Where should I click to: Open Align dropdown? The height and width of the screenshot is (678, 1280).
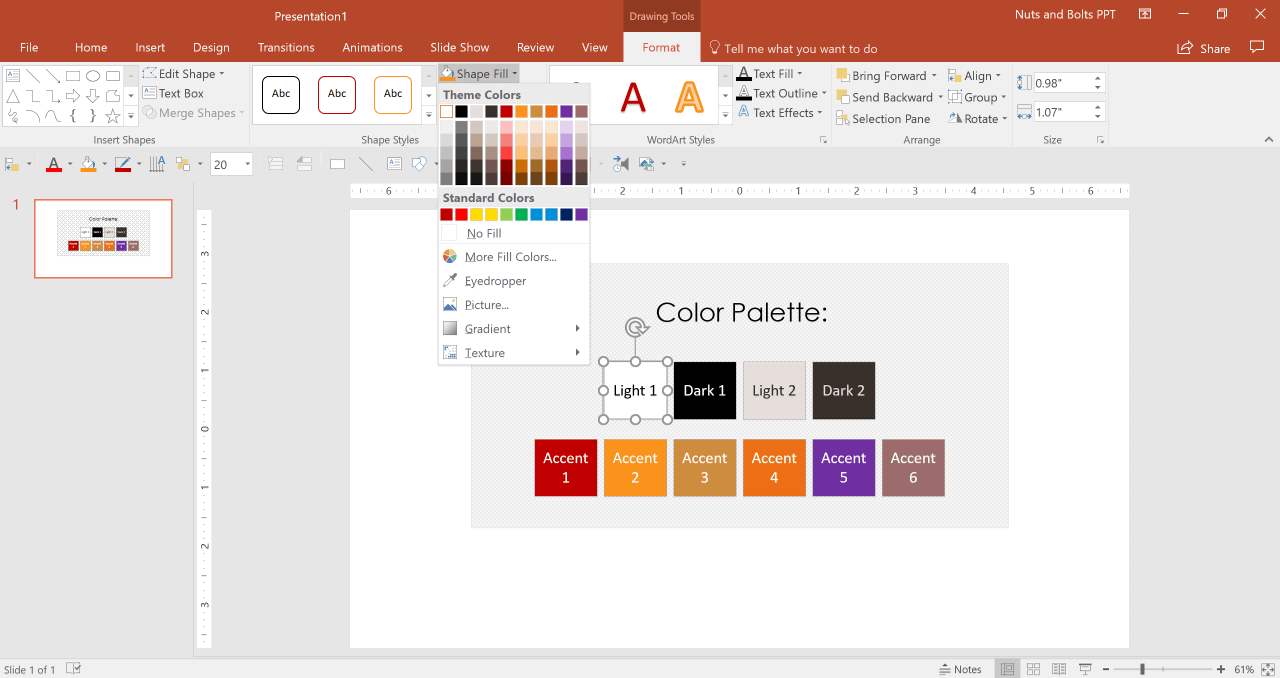(975, 75)
